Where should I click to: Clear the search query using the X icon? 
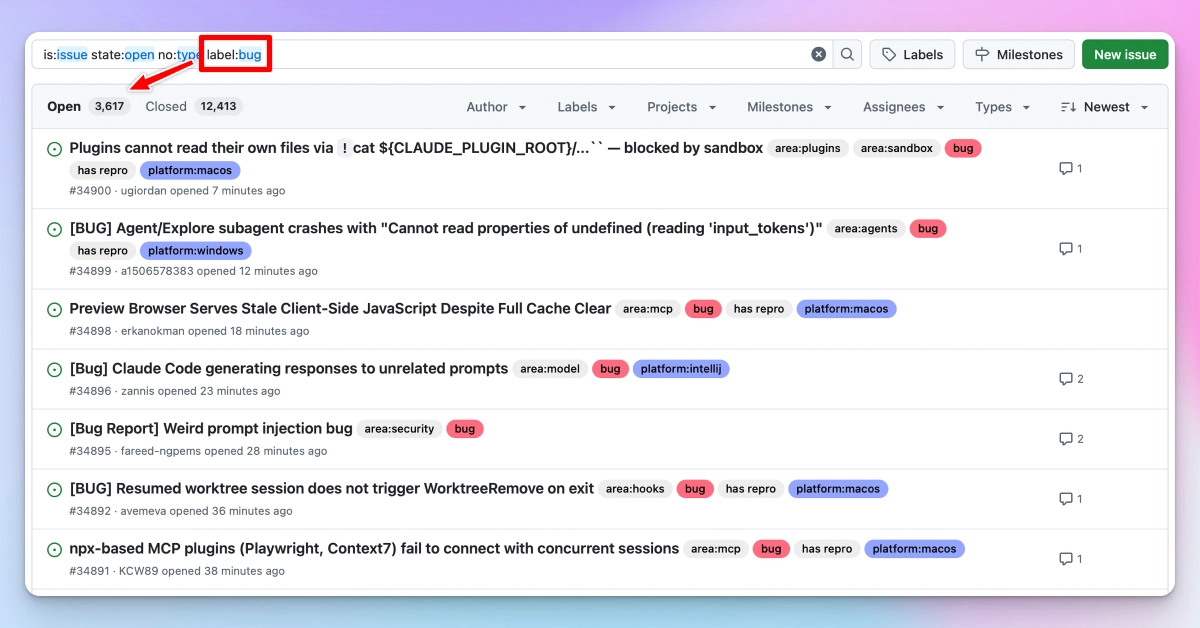click(x=818, y=53)
